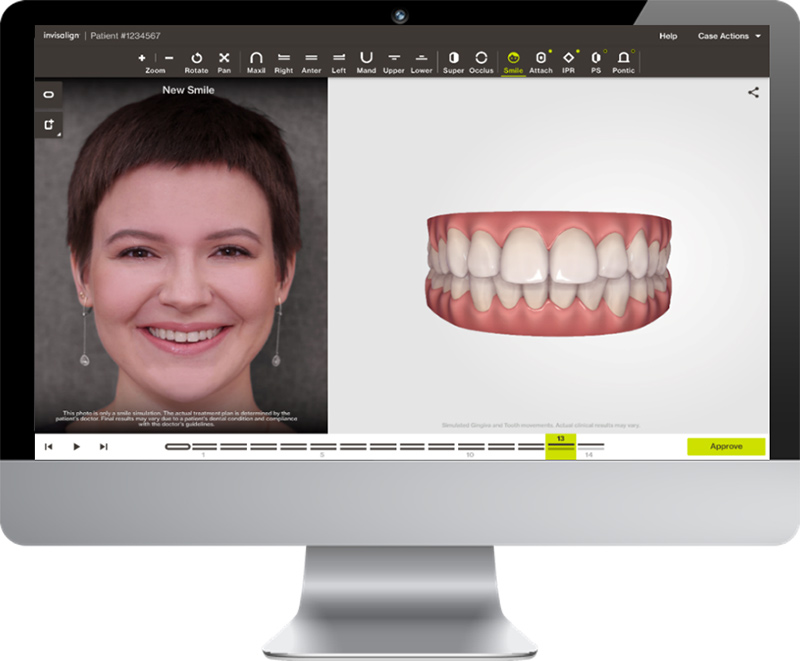800x661 pixels.
Task: Jump to the first stage
Action: pos(48,447)
